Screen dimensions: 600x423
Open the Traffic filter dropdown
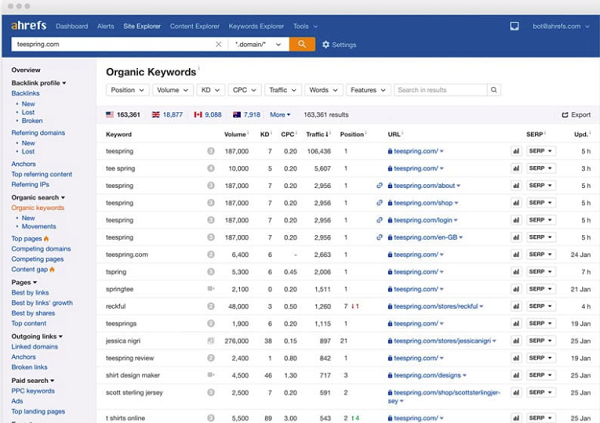point(283,90)
